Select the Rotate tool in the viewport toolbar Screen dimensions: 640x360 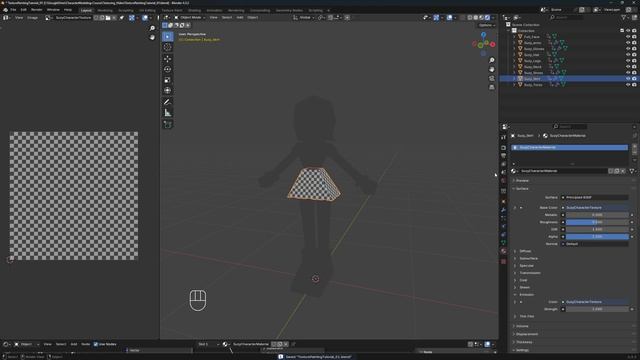[x=167, y=69]
